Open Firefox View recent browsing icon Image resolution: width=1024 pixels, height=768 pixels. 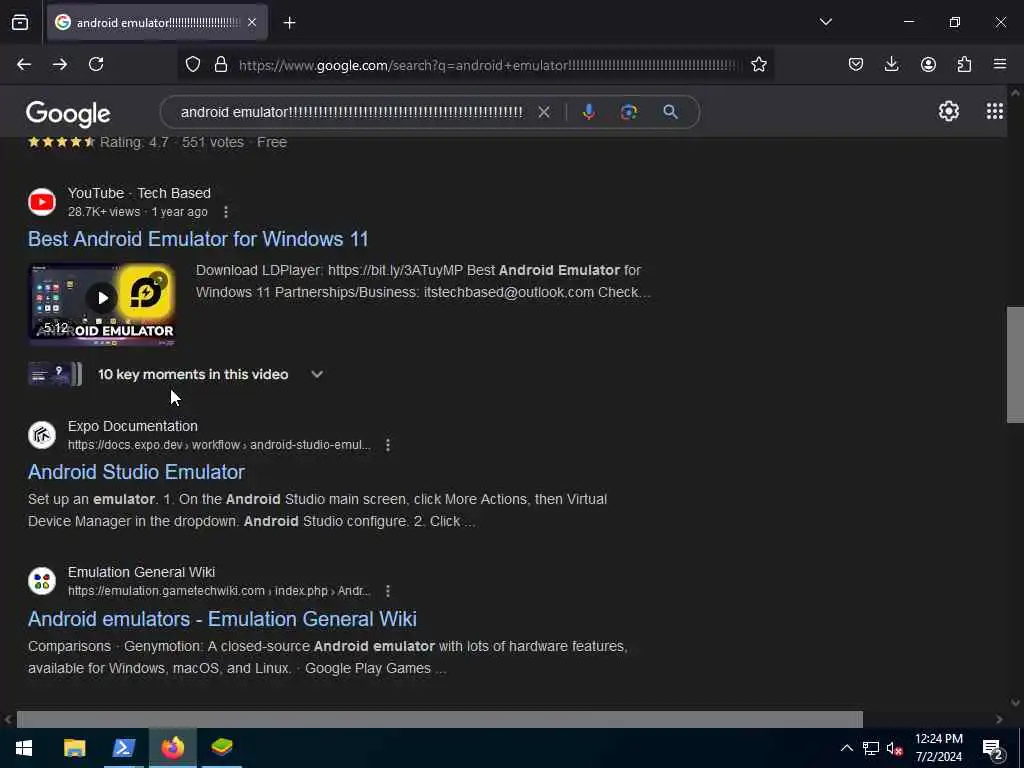tap(20, 23)
